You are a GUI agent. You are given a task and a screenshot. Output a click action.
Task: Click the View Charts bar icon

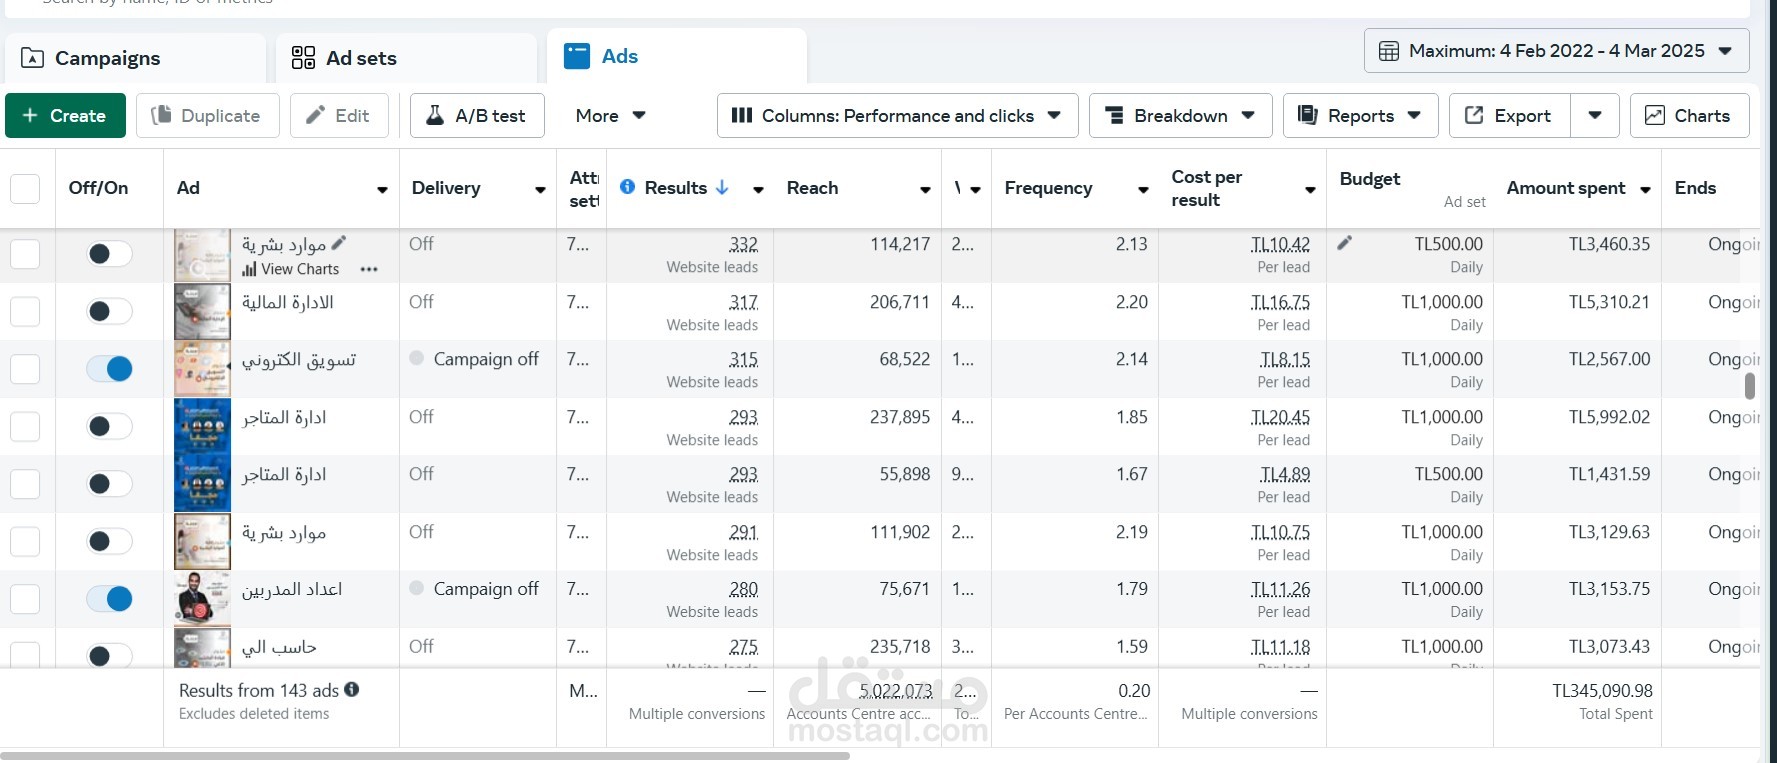coord(249,269)
